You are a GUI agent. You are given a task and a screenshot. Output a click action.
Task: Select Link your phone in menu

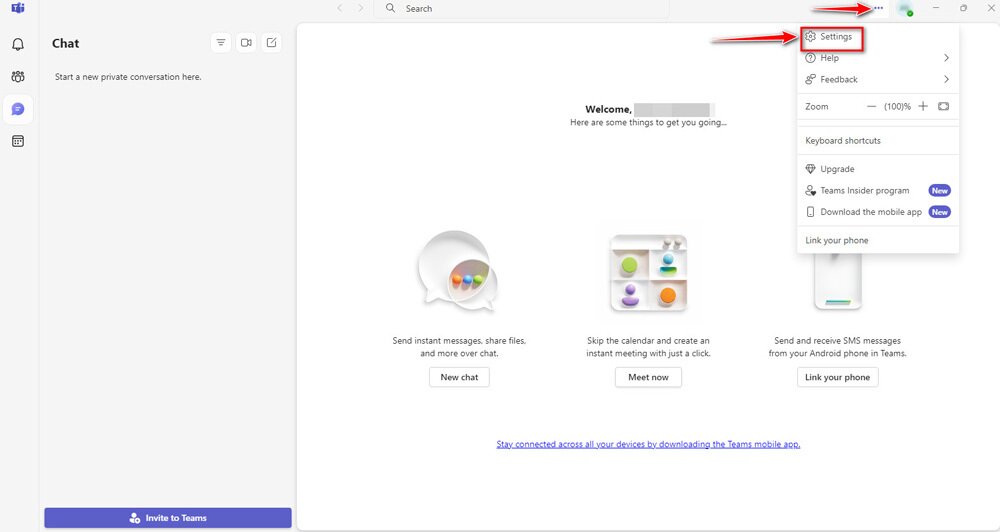click(878, 240)
